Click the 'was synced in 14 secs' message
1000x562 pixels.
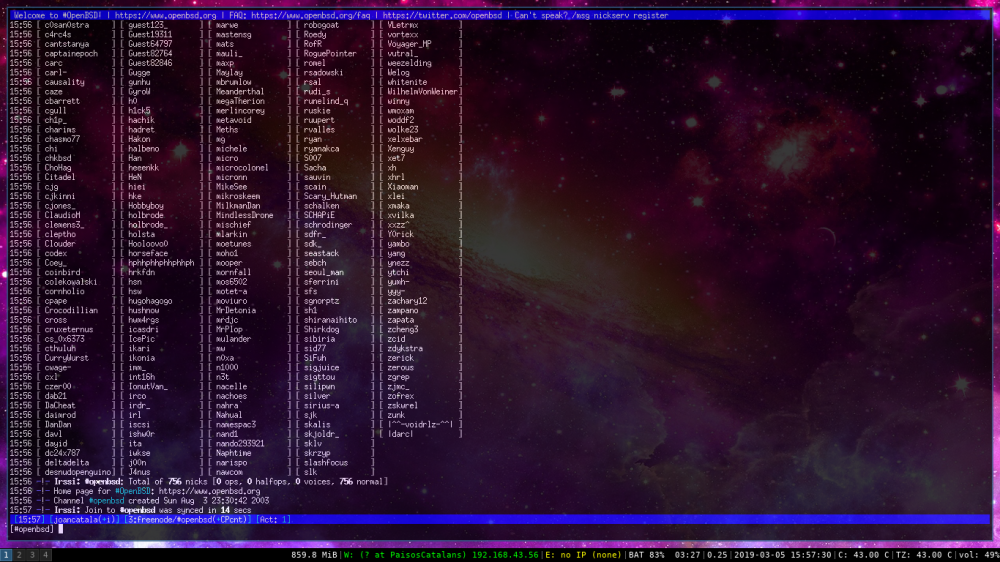click(203, 510)
